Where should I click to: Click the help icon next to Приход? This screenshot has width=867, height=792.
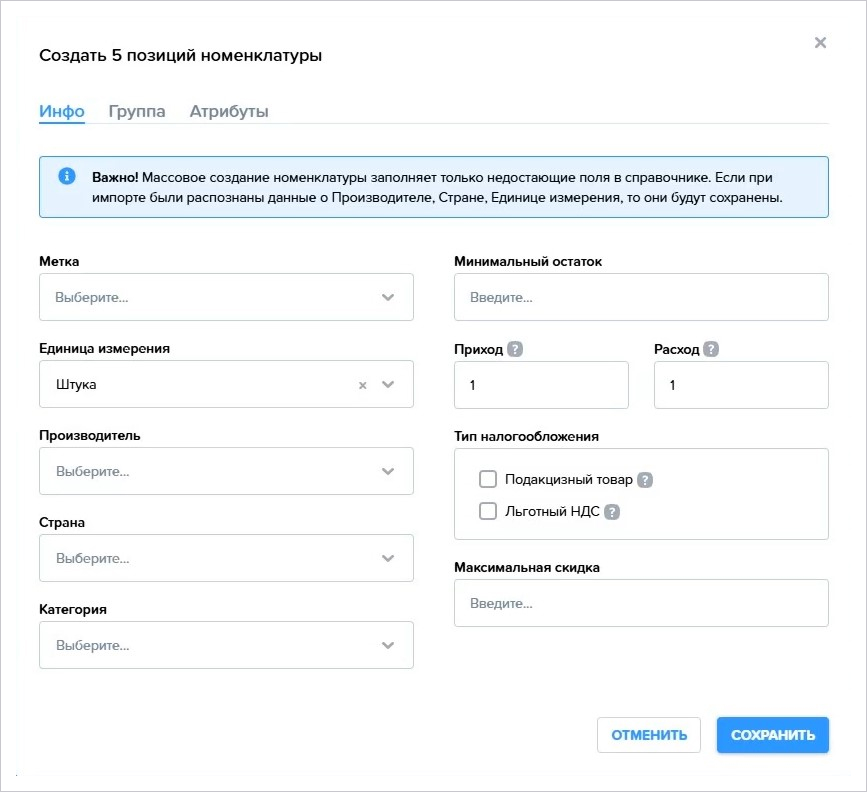point(515,349)
